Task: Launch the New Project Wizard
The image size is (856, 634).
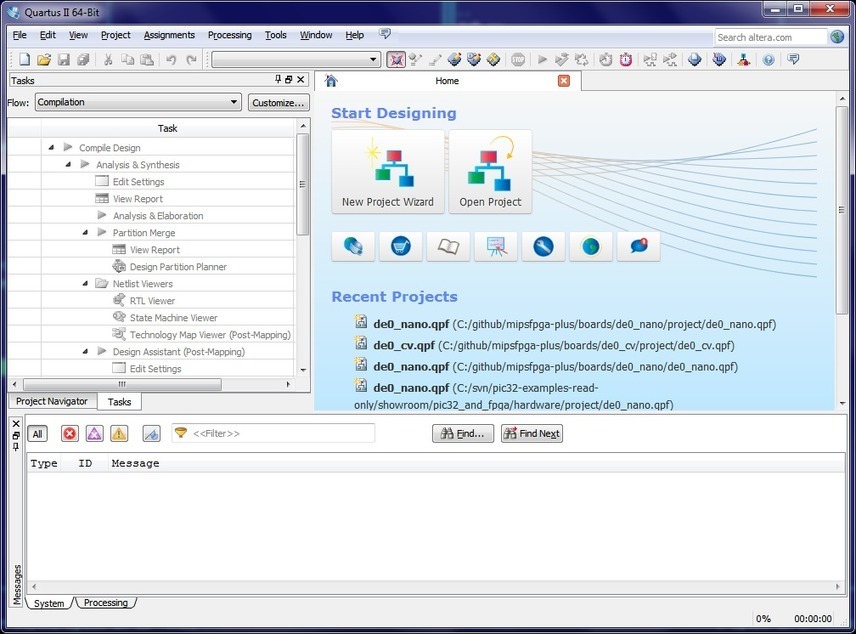Action: 388,171
